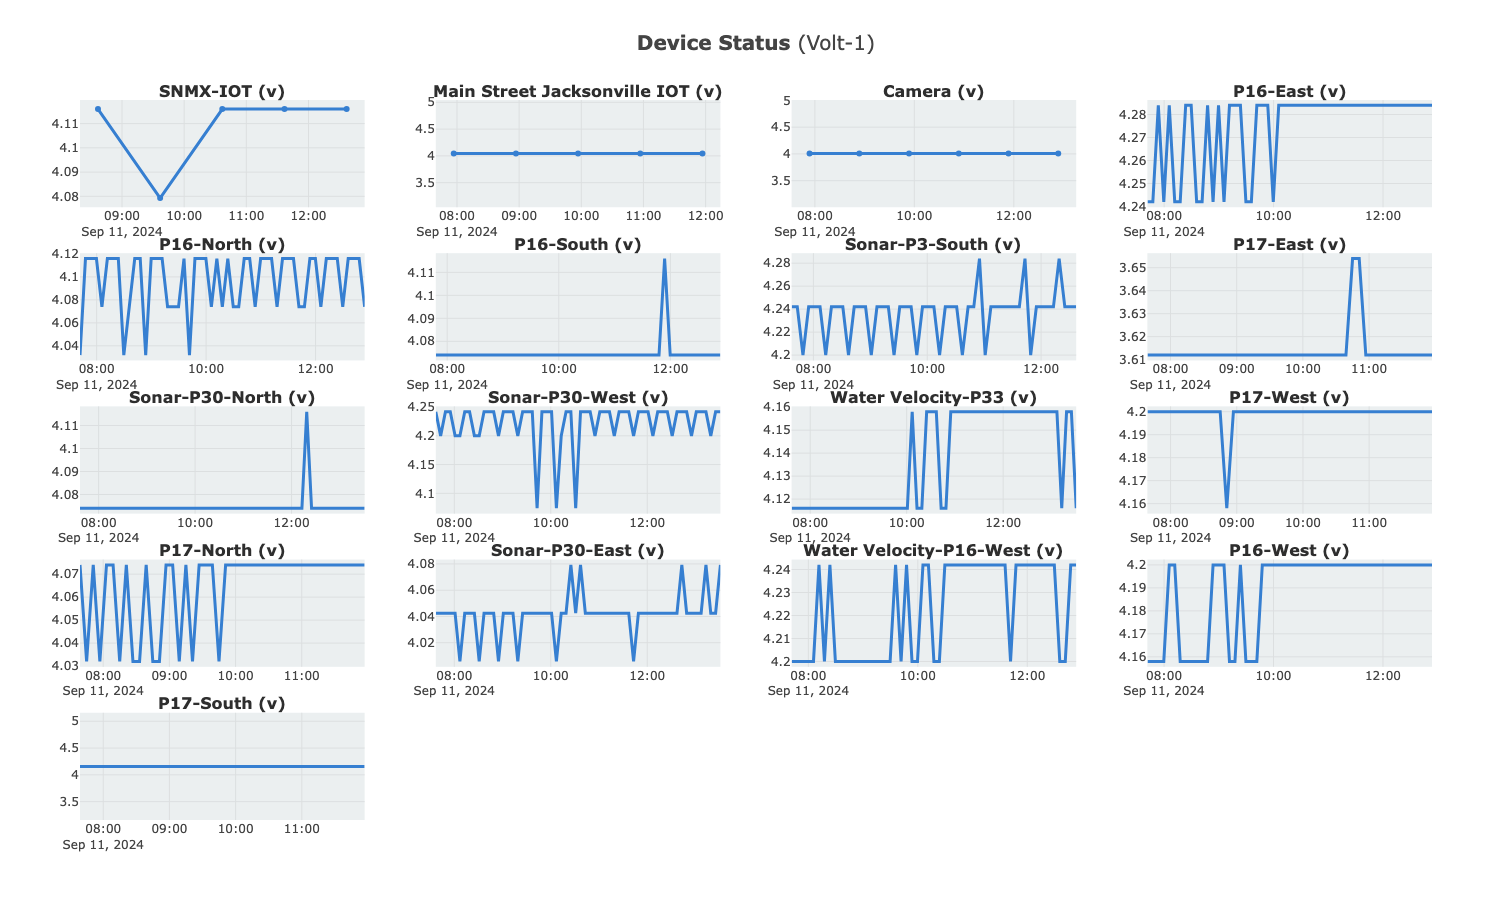Select the lowest data point in SNMX-IOT chart

160,197
